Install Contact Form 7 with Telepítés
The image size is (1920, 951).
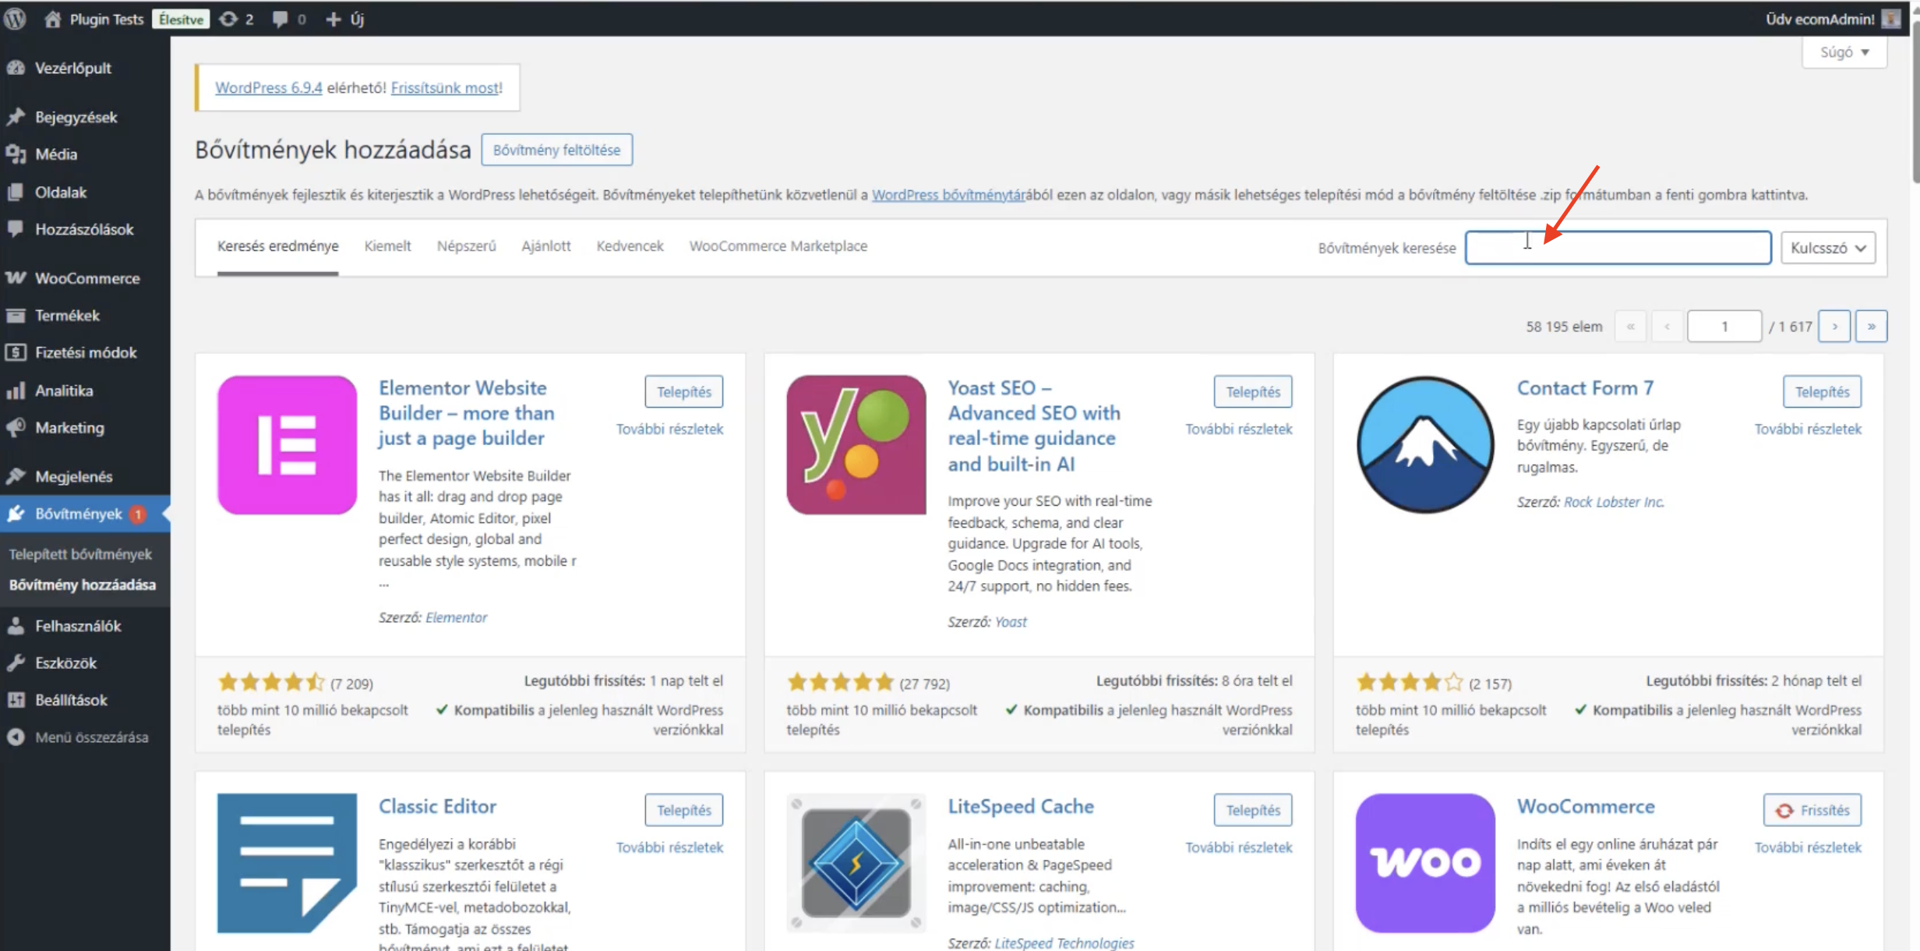click(1822, 392)
